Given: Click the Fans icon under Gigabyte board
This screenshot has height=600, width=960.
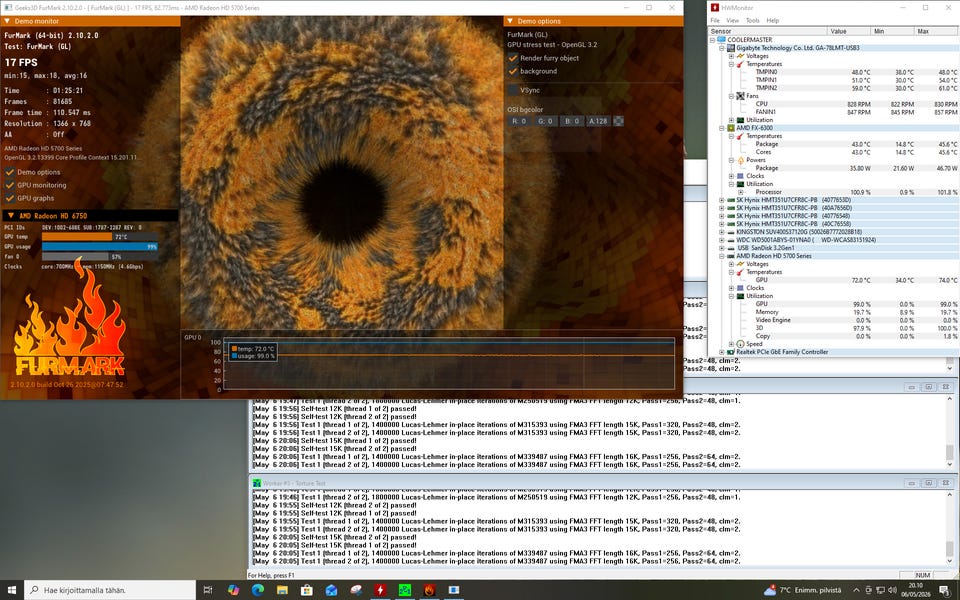Looking at the screenshot, I should coord(740,96).
